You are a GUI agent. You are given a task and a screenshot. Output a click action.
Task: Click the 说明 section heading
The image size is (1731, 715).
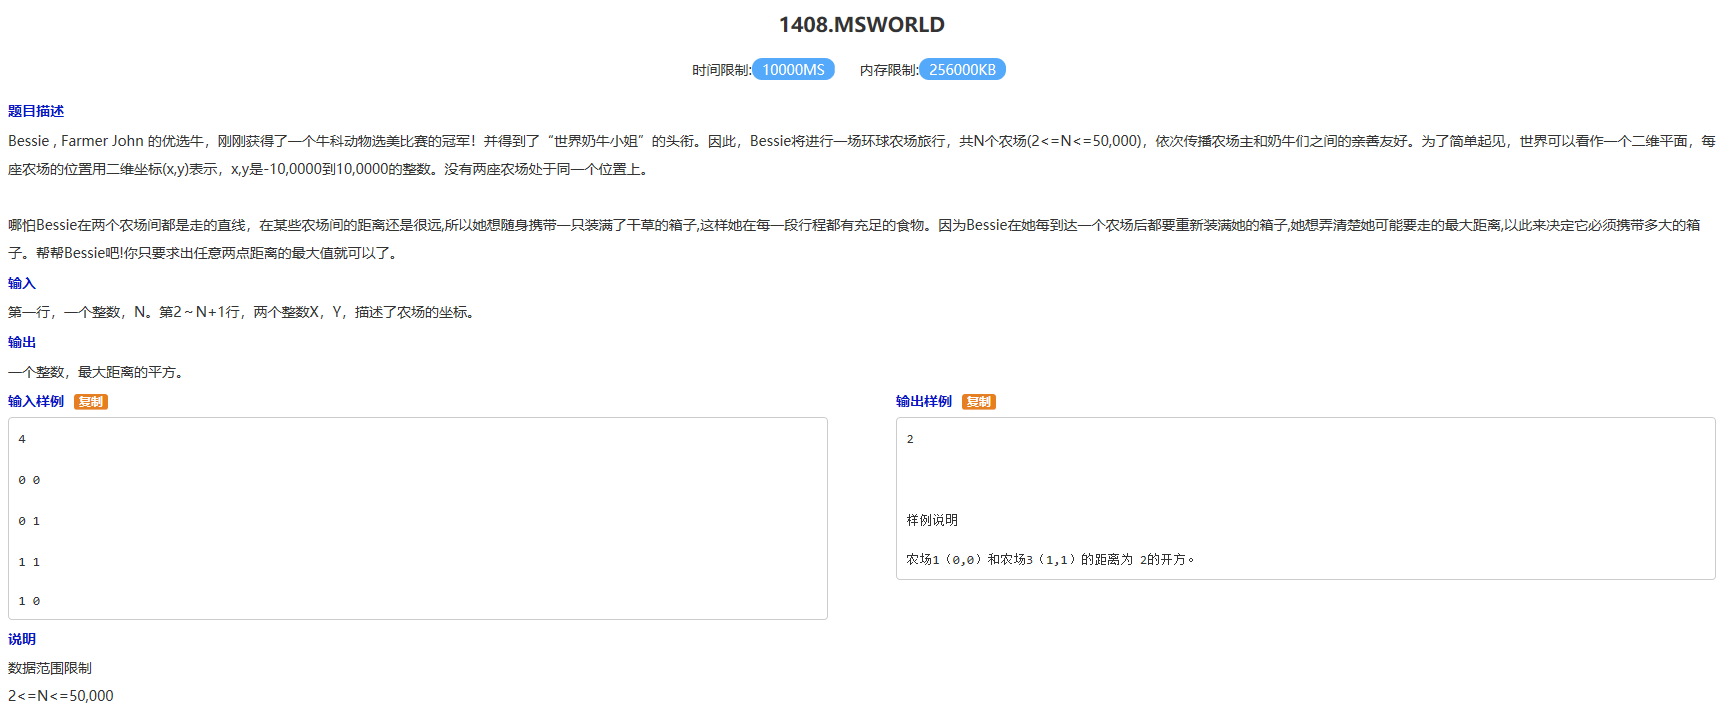pos(22,639)
